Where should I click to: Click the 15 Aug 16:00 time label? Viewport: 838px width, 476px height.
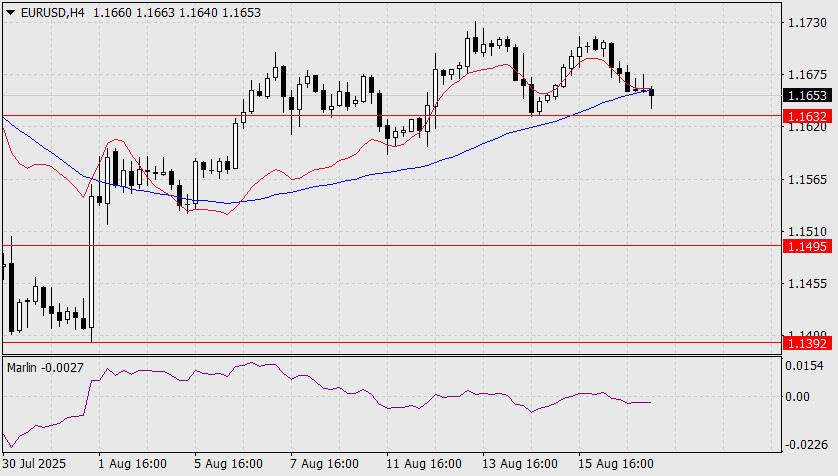(616, 463)
